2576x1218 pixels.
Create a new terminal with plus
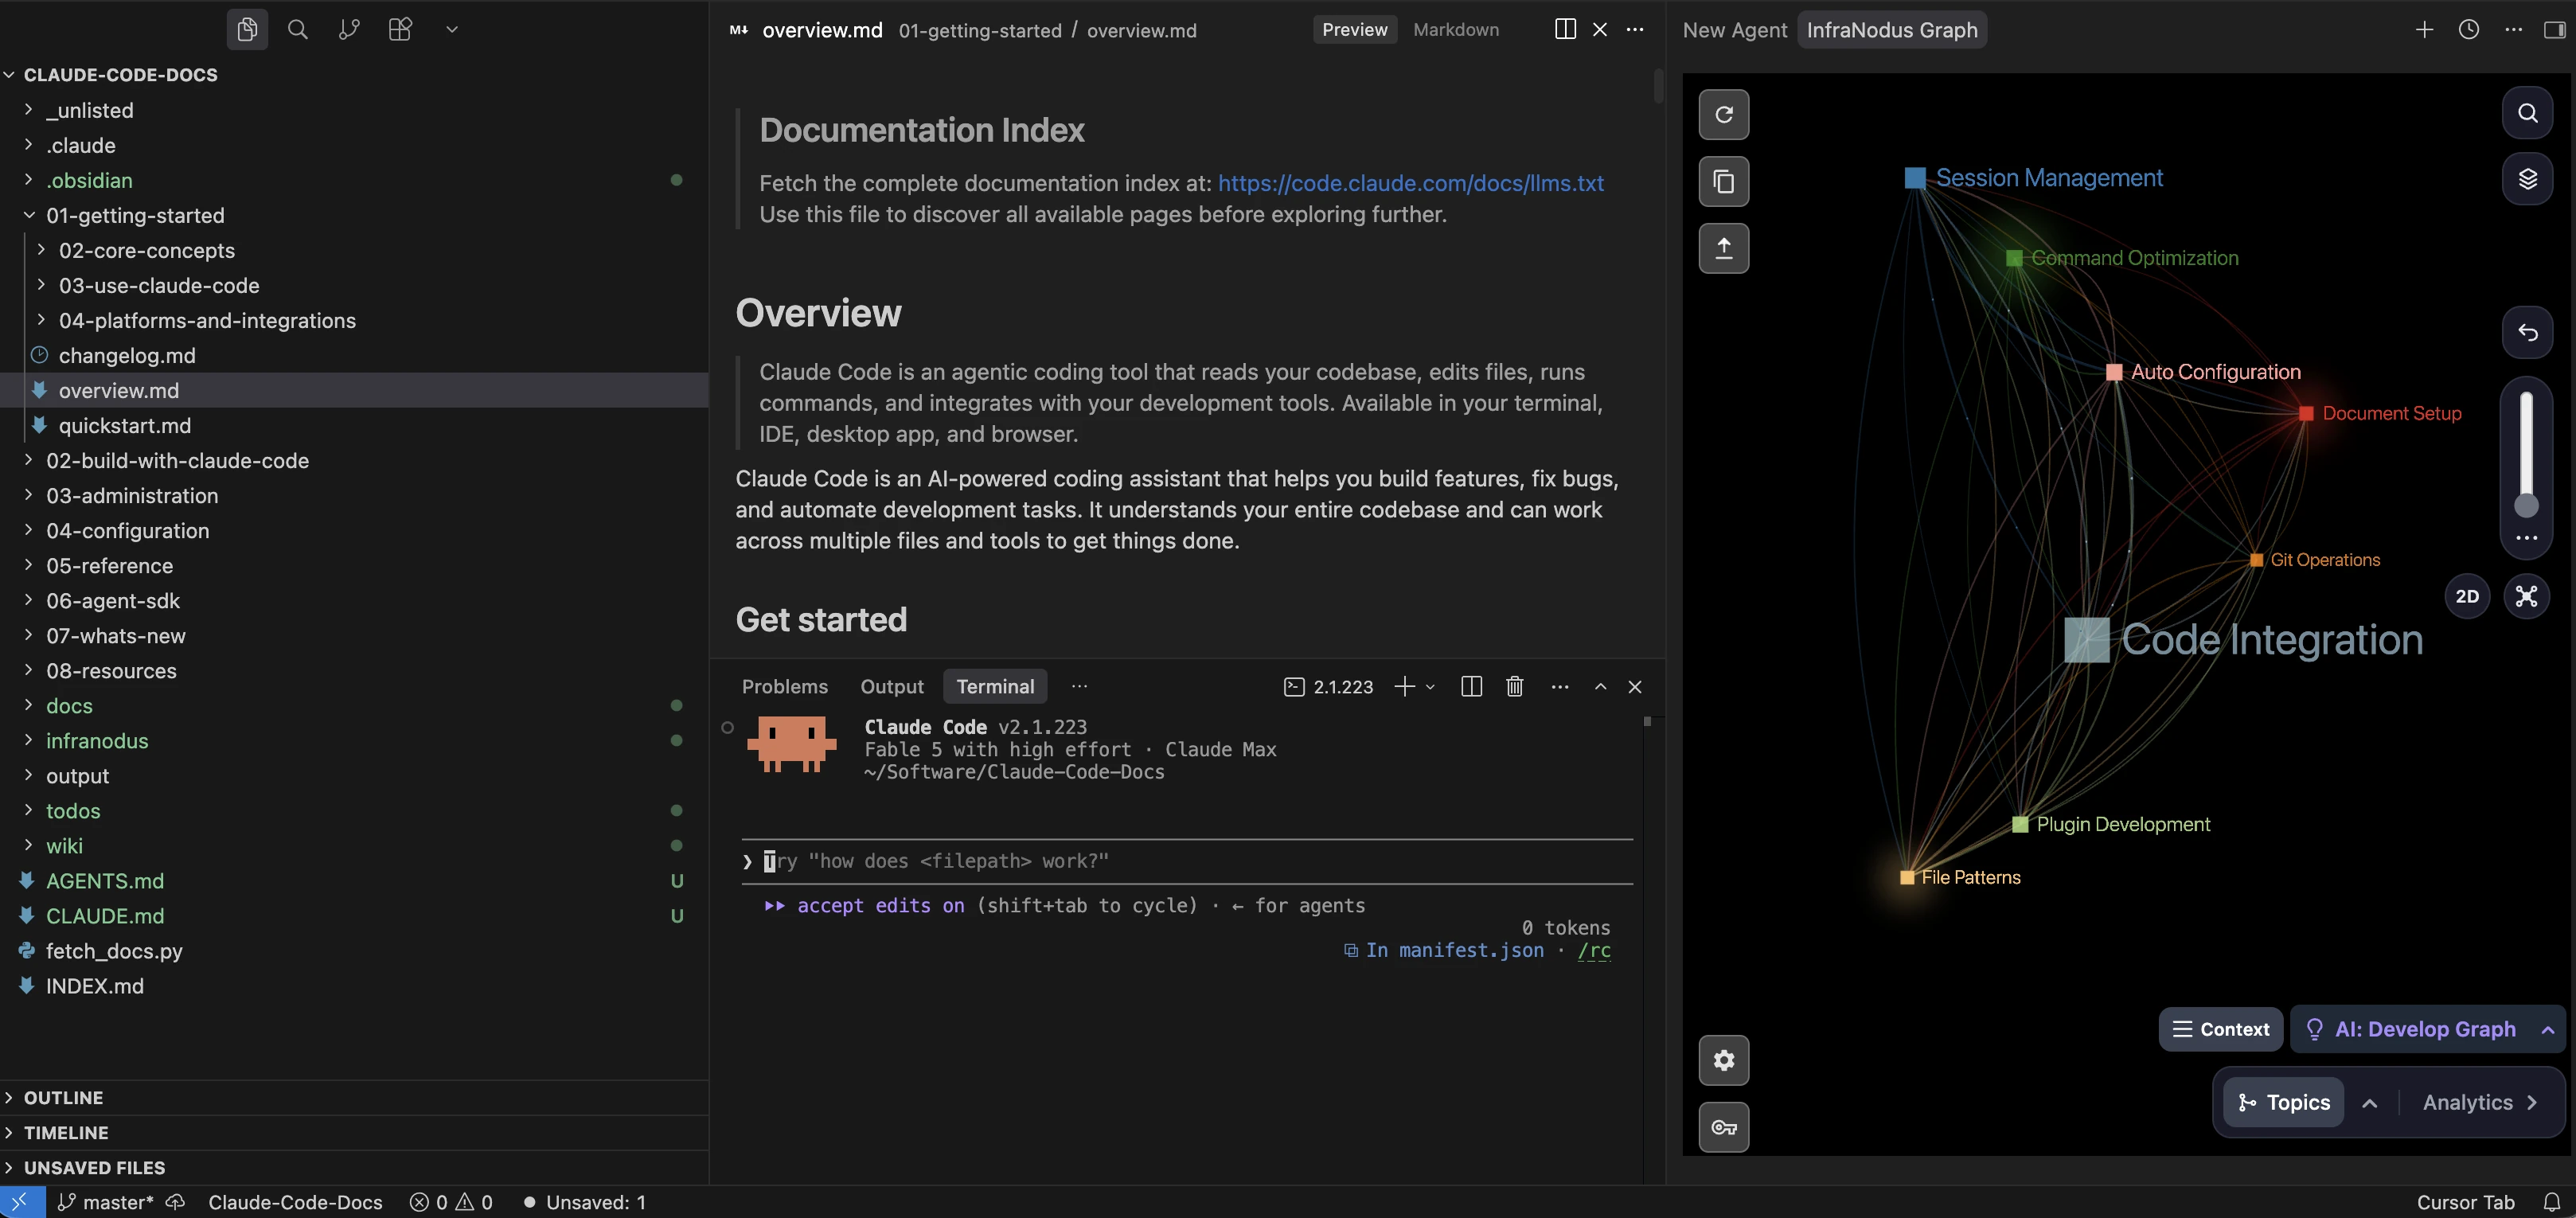tap(1405, 686)
